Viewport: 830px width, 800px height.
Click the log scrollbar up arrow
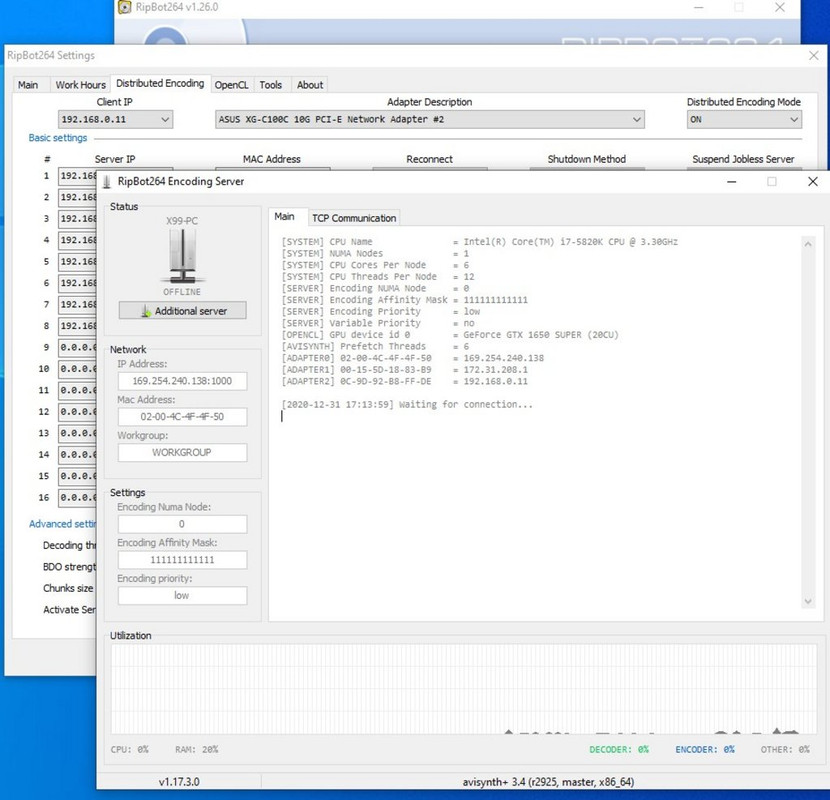coord(808,244)
